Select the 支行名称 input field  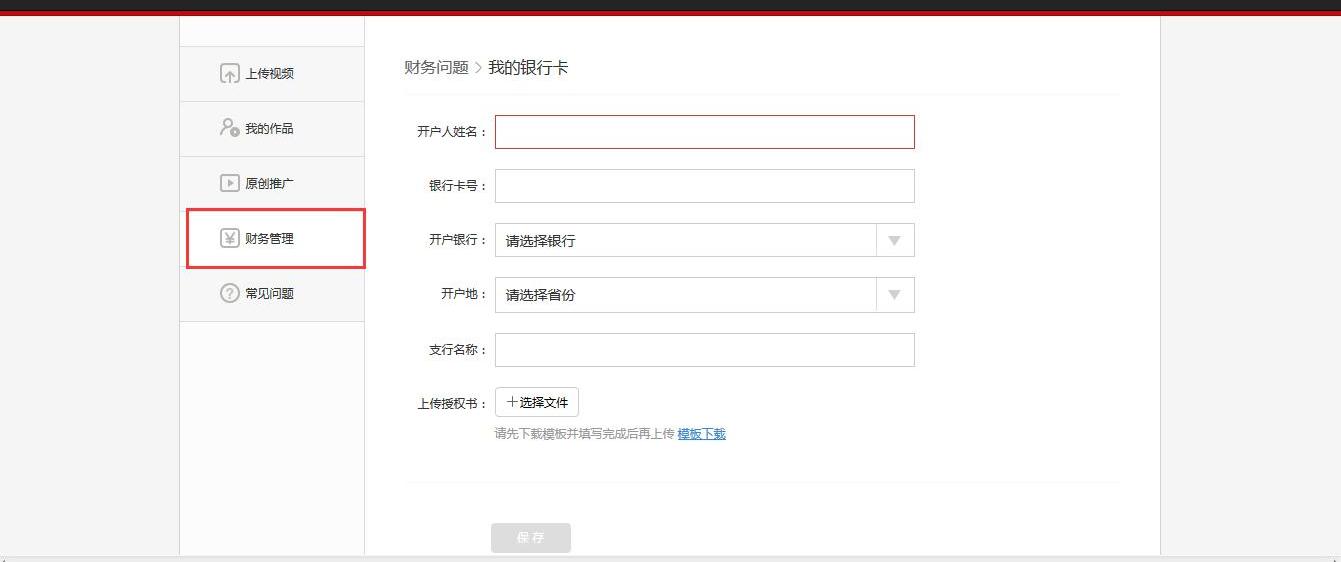(704, 350)
